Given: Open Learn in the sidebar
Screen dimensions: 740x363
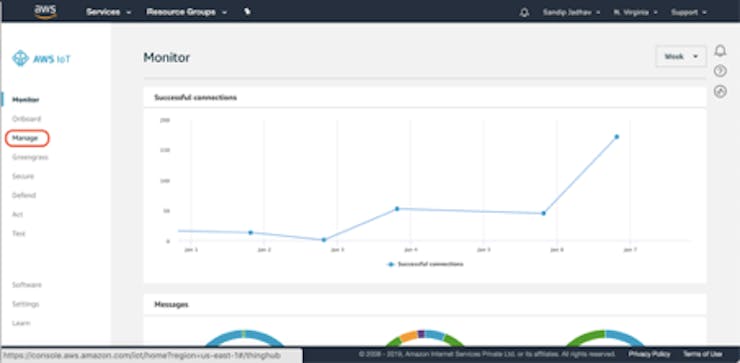Looking at the screenshot, I should 21,323.
